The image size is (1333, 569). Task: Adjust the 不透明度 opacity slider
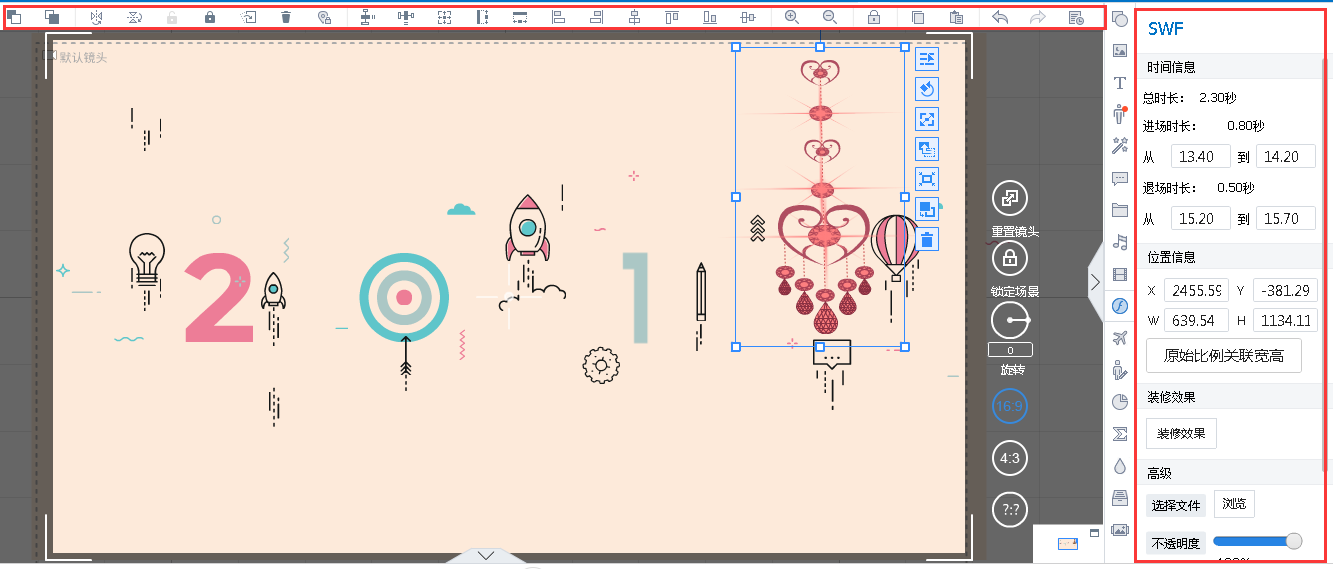[1257, 541]
